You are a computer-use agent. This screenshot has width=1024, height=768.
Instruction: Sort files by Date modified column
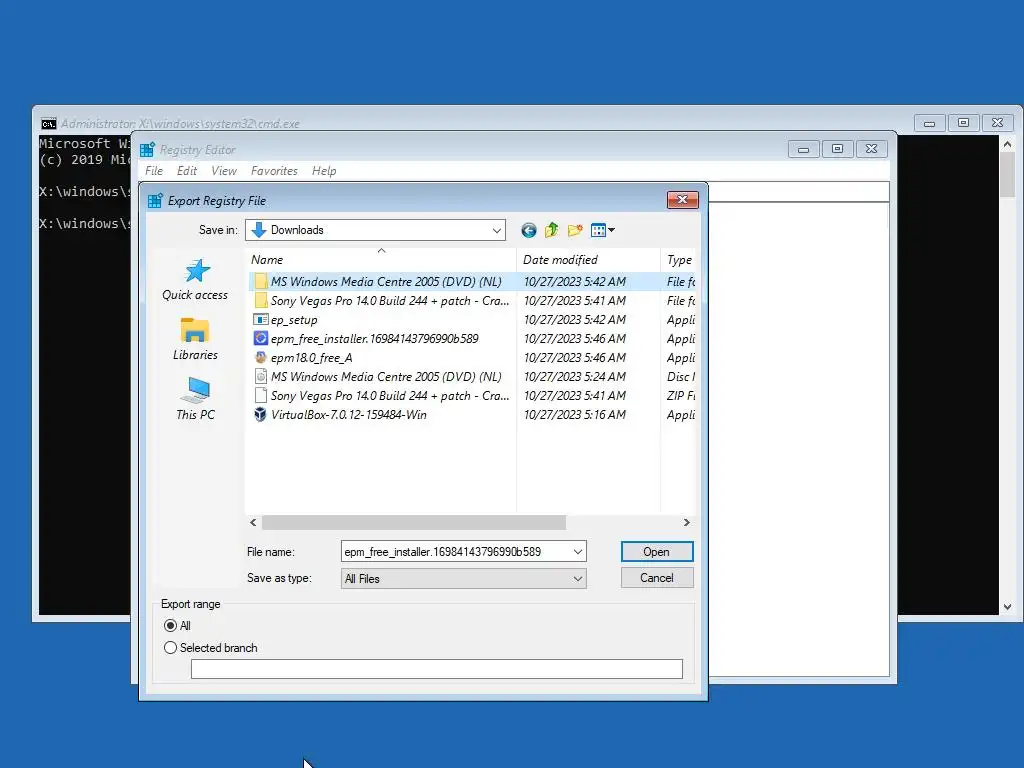pyautogui.click(x=588, y=259)
